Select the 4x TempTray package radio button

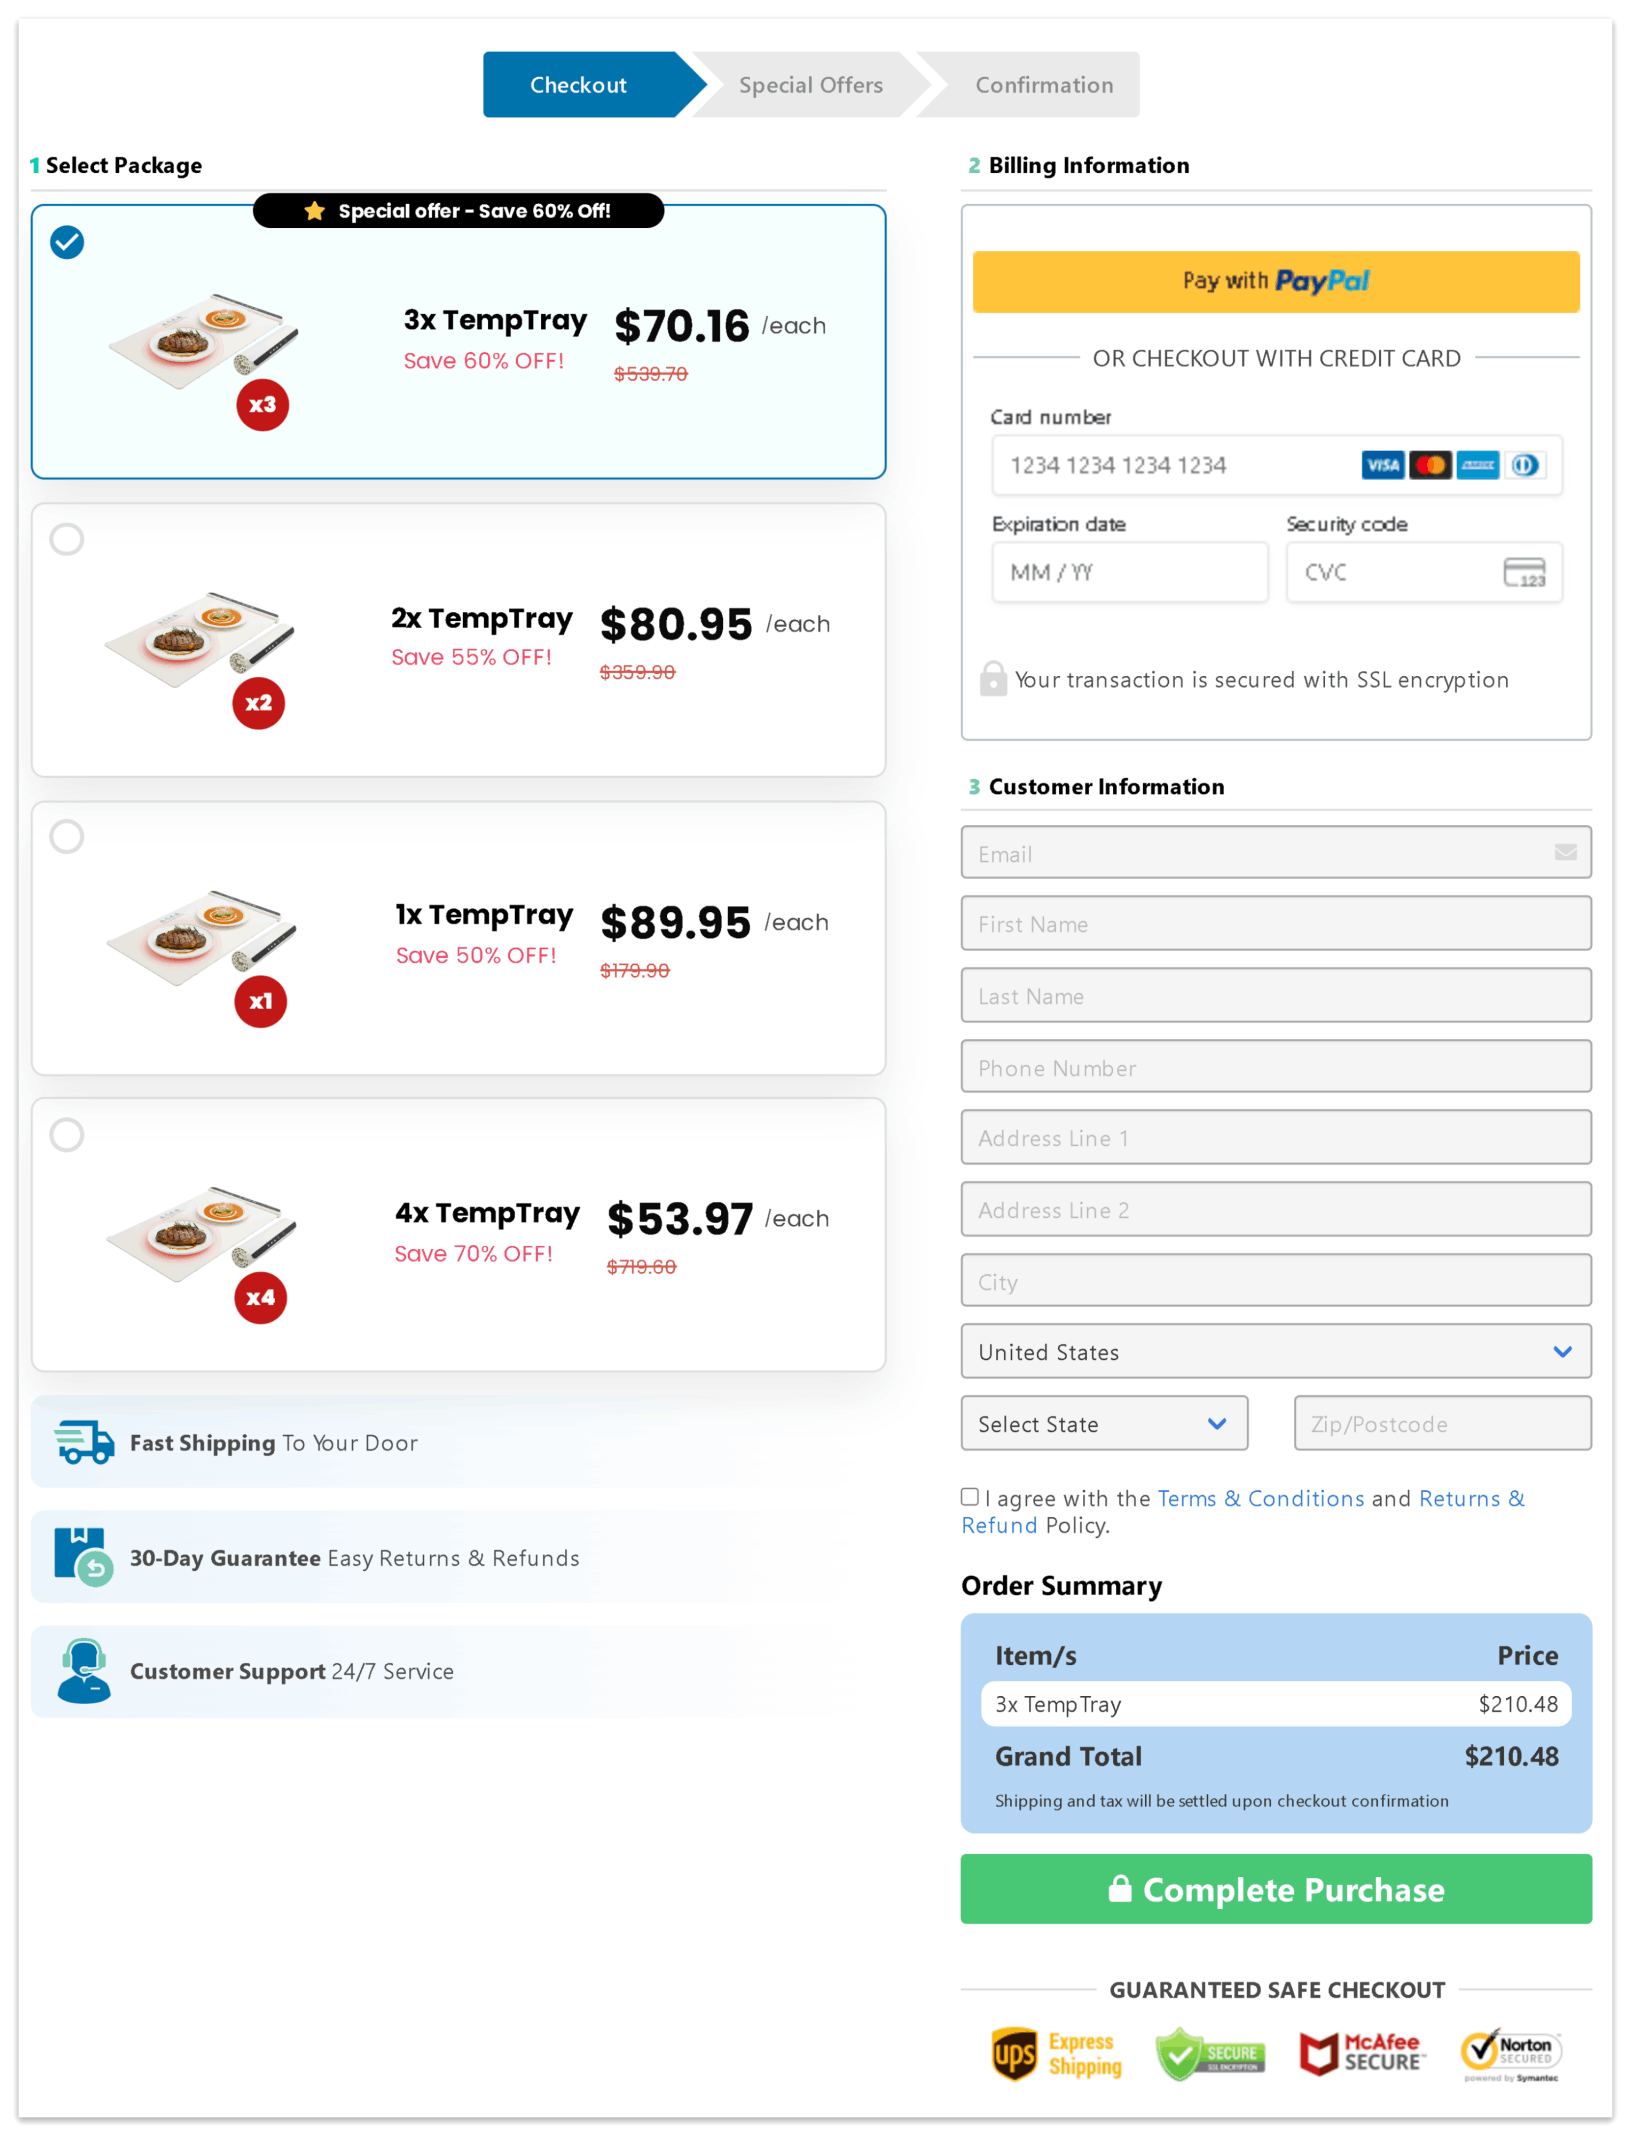67,1134
